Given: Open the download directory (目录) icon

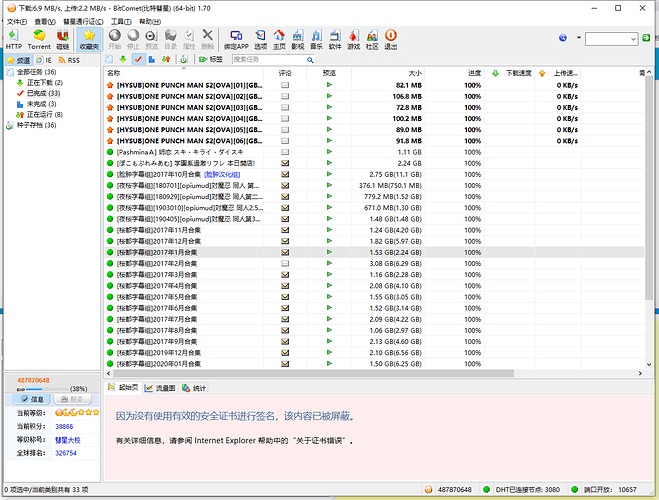Looking at the screenshot, I should click(x=170, y=39).
